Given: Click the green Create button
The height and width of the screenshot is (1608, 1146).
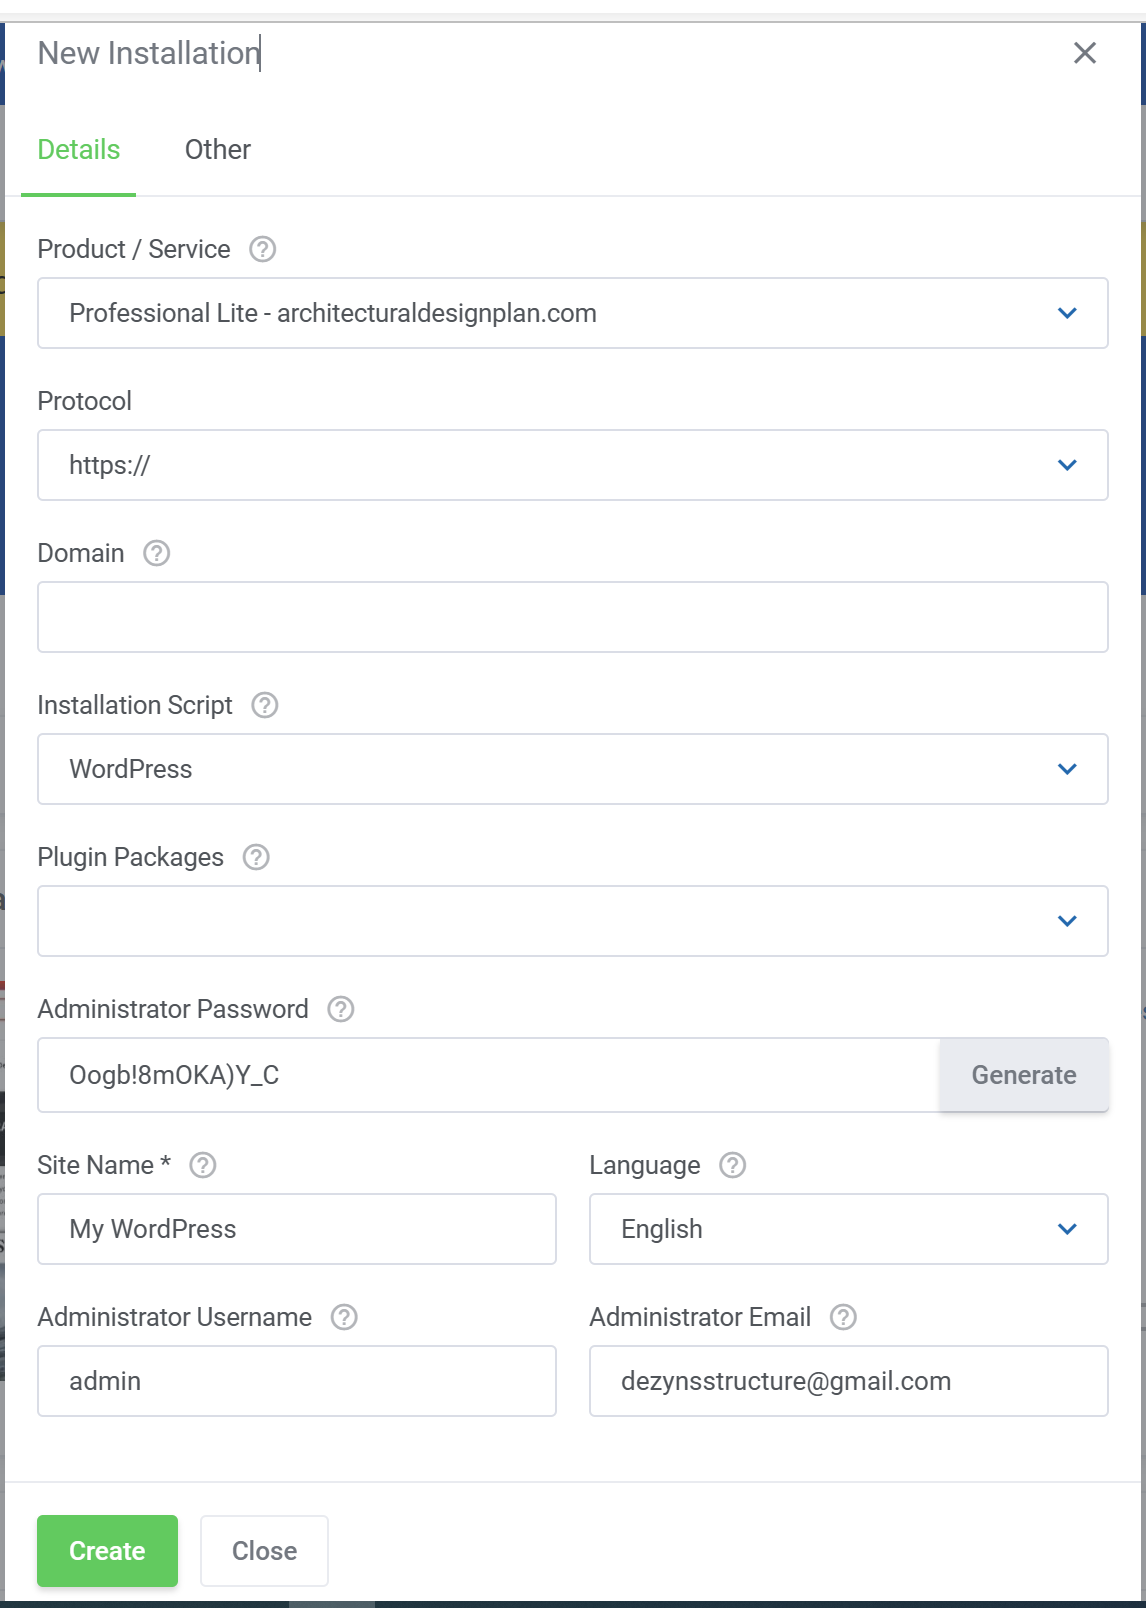Looking at the screenshot, I should pos(107,1551).
